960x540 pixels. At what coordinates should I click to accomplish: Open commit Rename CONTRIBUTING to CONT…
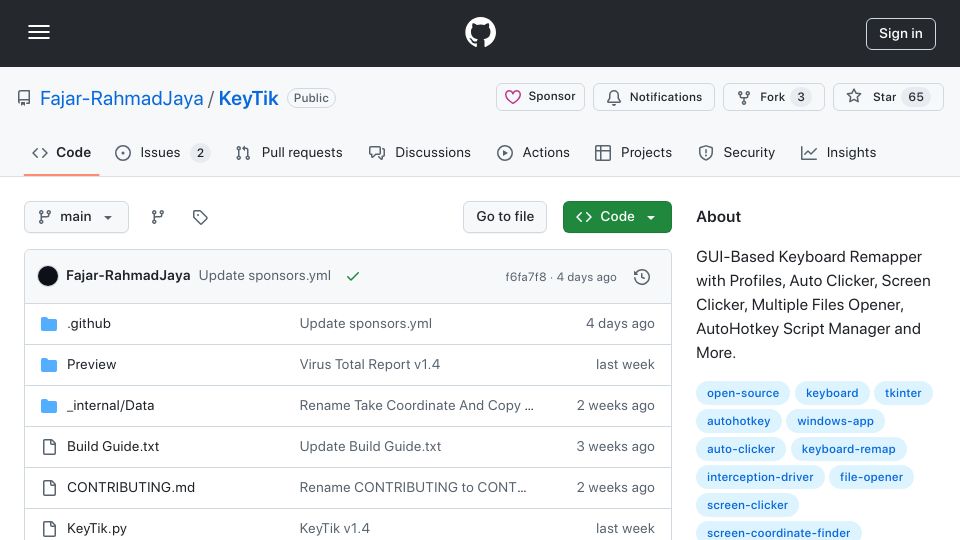click(413, 487)
